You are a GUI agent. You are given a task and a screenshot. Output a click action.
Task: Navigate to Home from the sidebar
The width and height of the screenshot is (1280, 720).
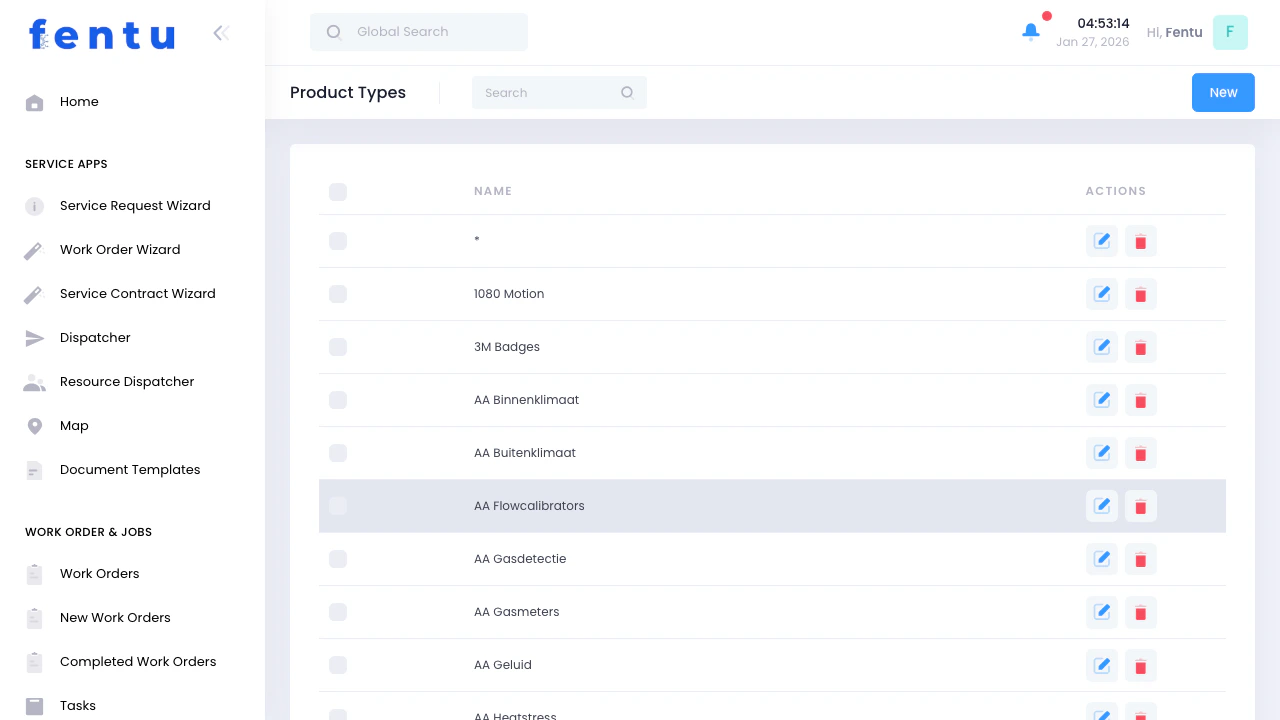click(79, 102)
